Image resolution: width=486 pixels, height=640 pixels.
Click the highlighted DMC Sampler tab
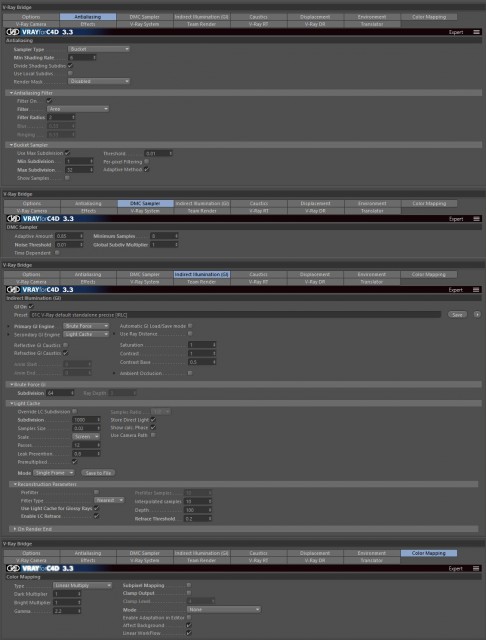point(145,203)
